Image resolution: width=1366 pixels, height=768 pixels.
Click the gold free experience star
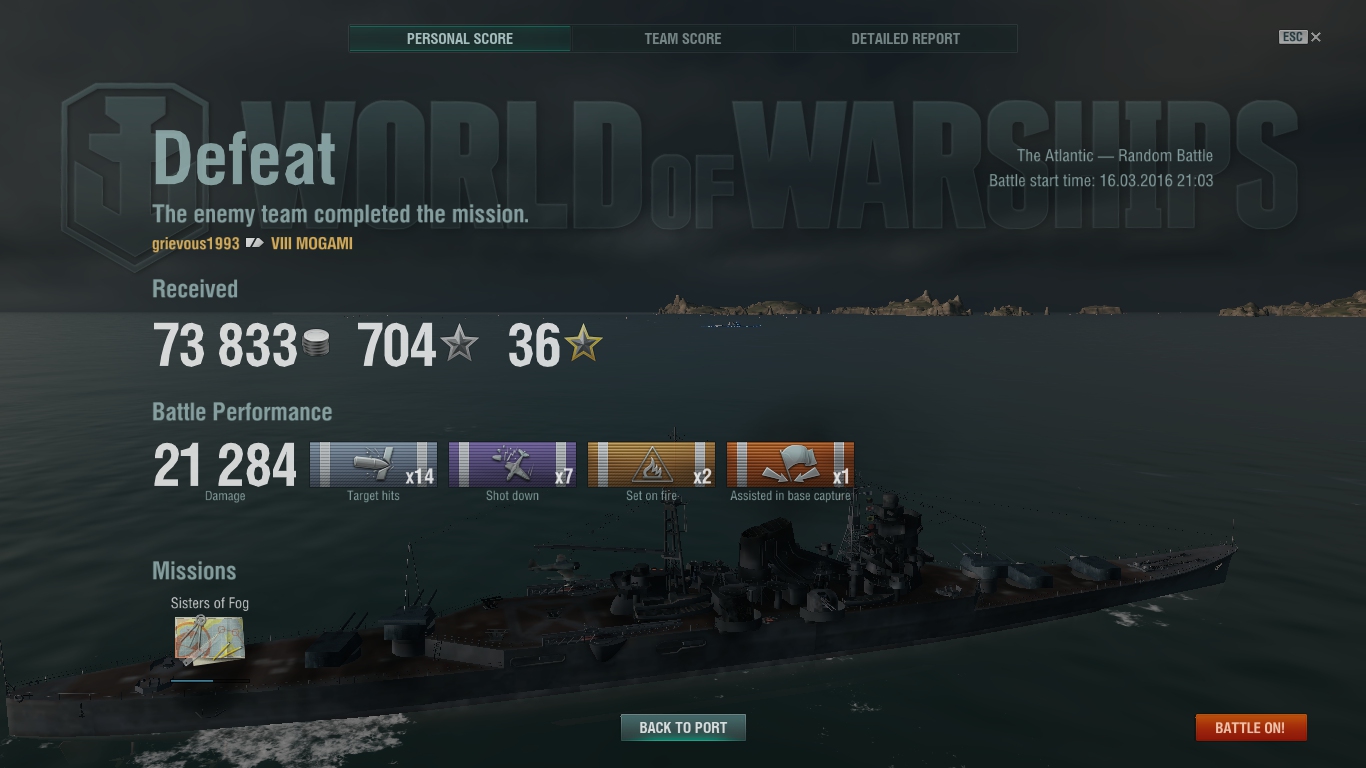coord(584,345)
